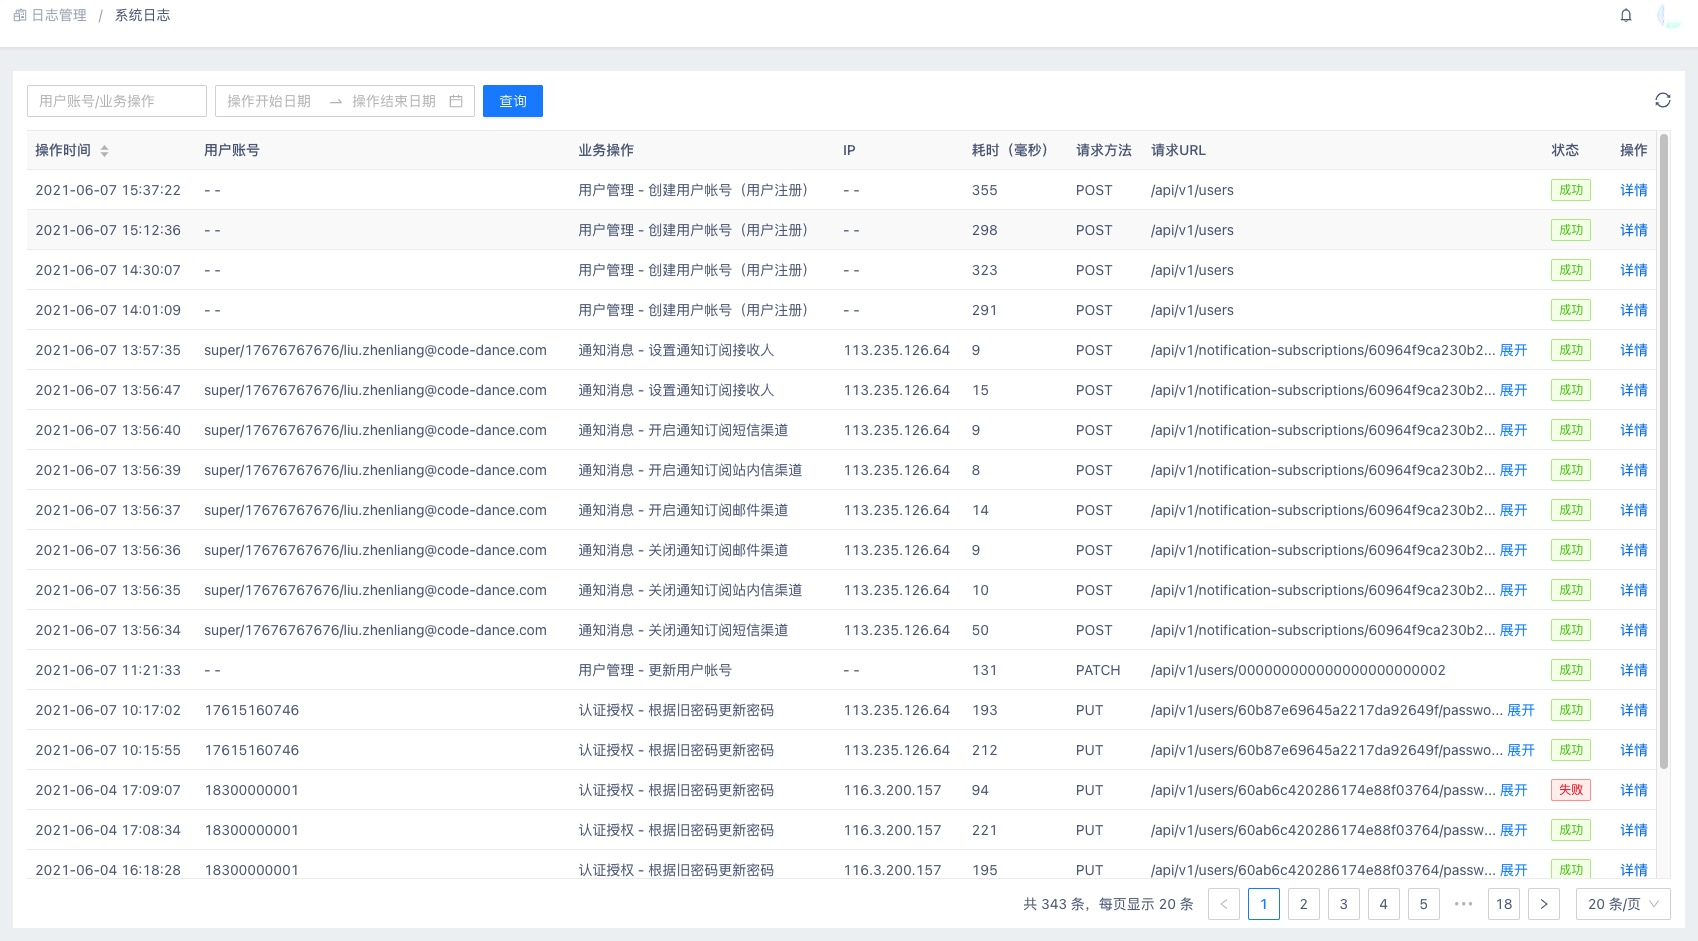1698x941 pixels.
Task: Expand URL for 2021-06-07 13:56:47 row
Action: (1513, 390)
